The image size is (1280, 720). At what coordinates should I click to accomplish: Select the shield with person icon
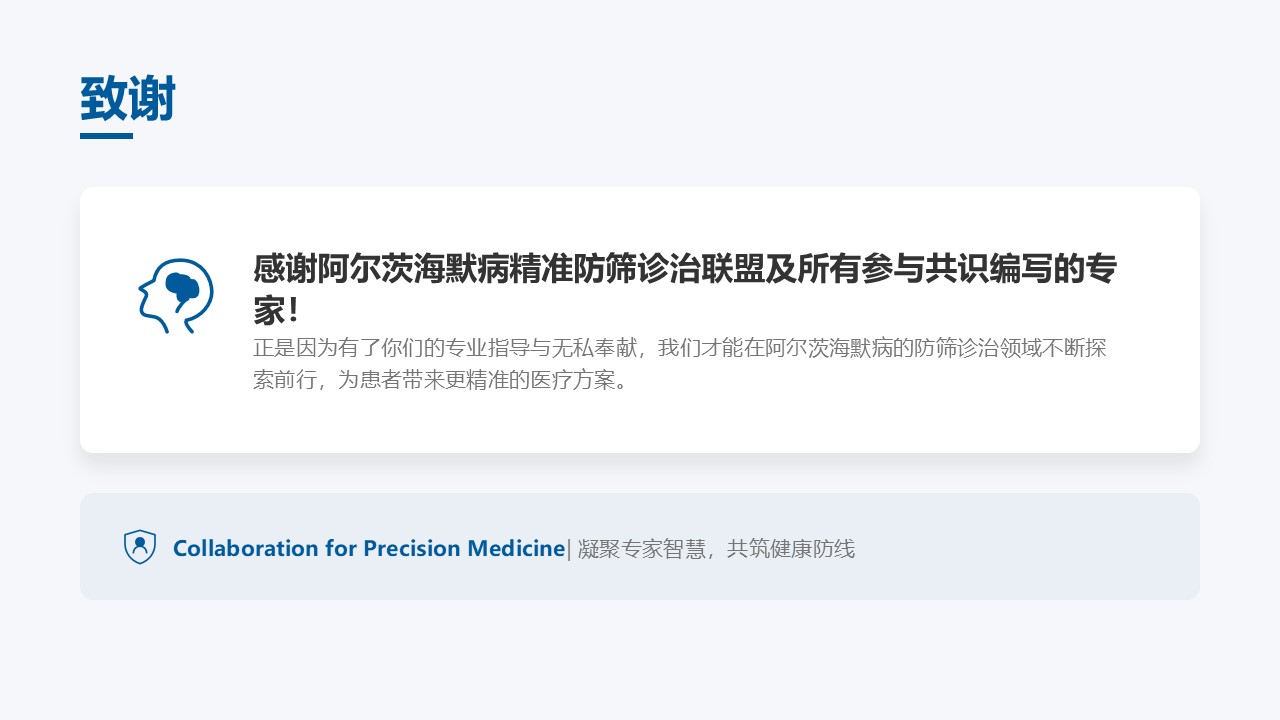pyautogui.click(x=140, y=547)
